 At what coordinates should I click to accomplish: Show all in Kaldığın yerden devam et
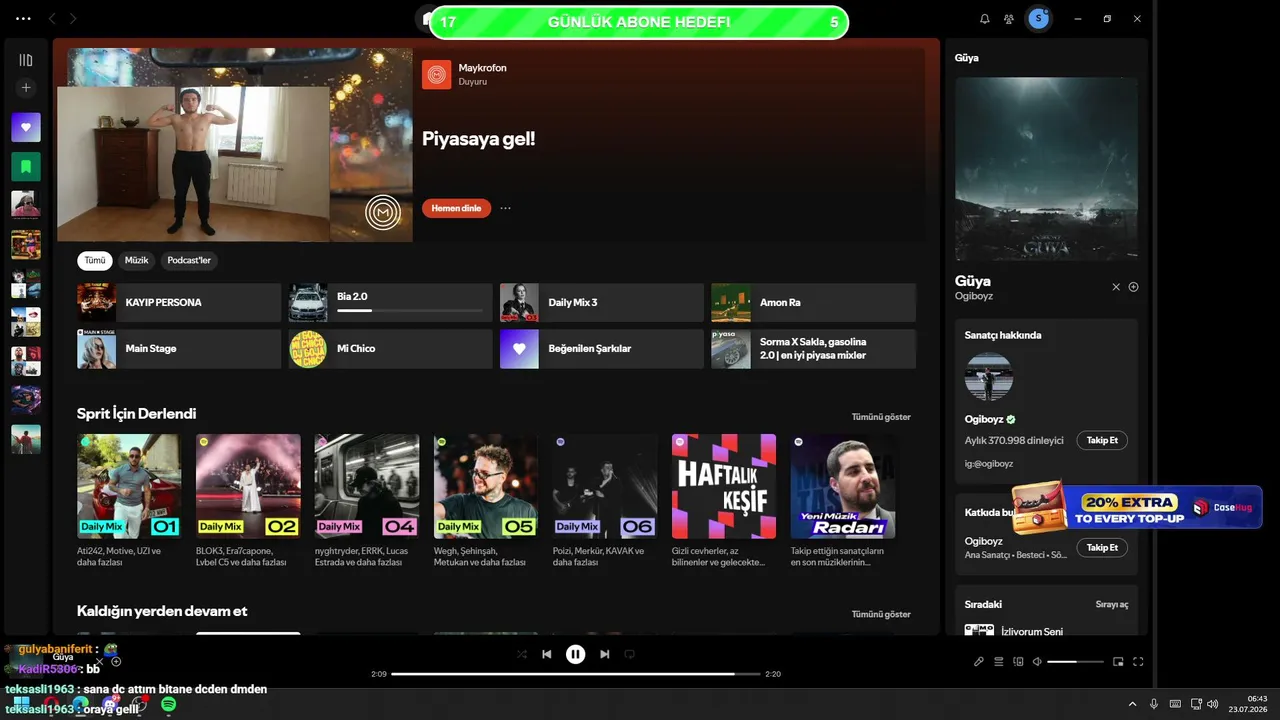[x=881, y=614]
